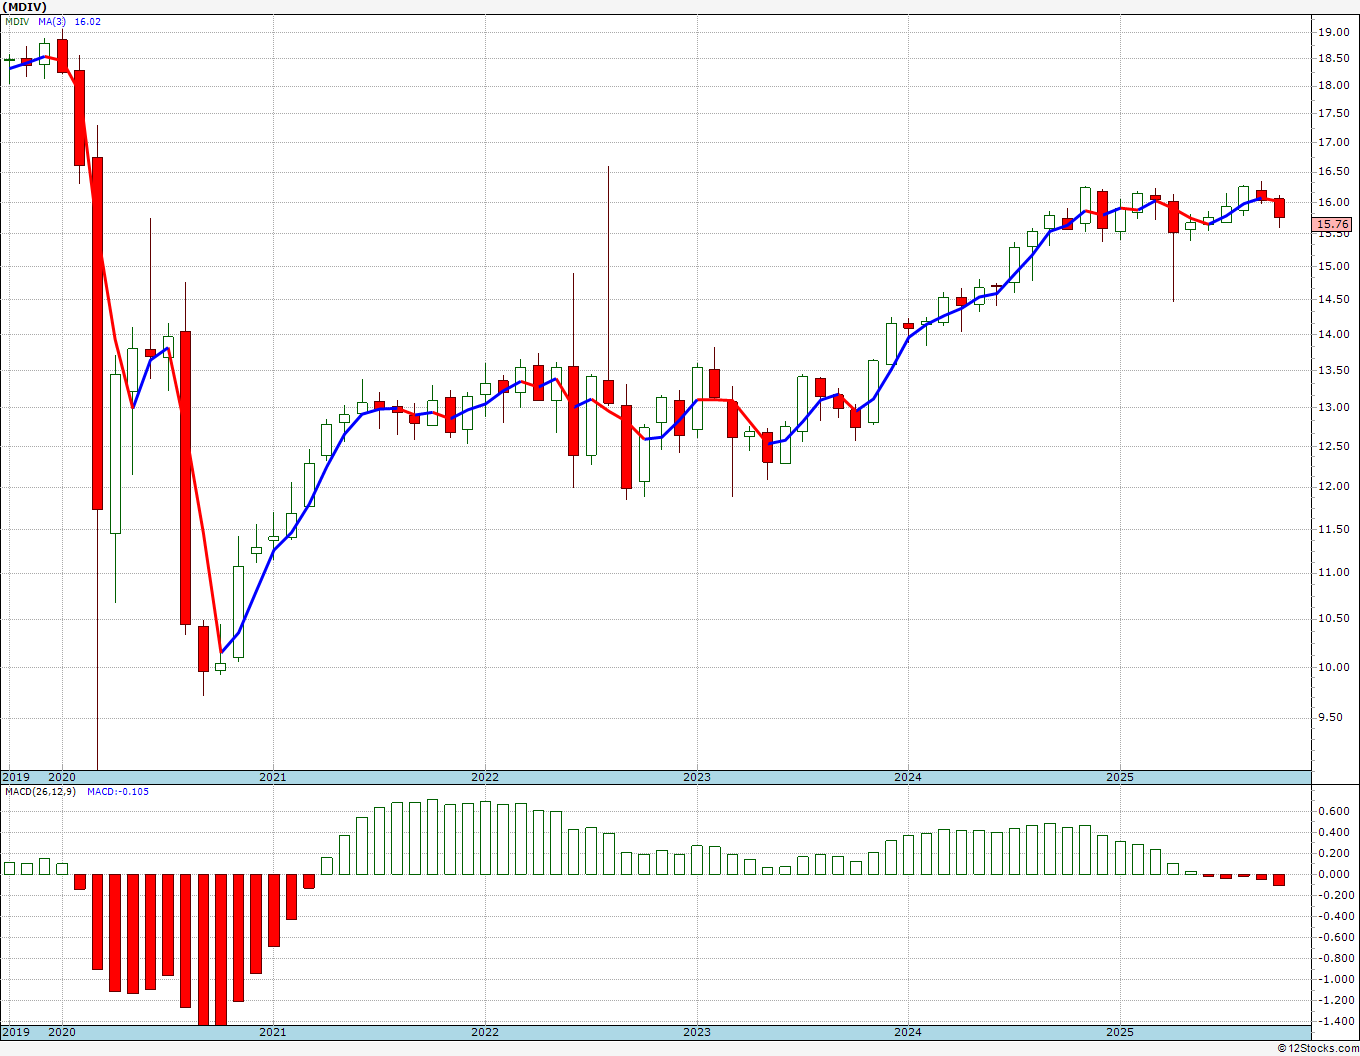Click the latest red candlestick near 15.76
Image resolution: width=1360 pixels, height=1056 pixels.
coord(1279,208)
